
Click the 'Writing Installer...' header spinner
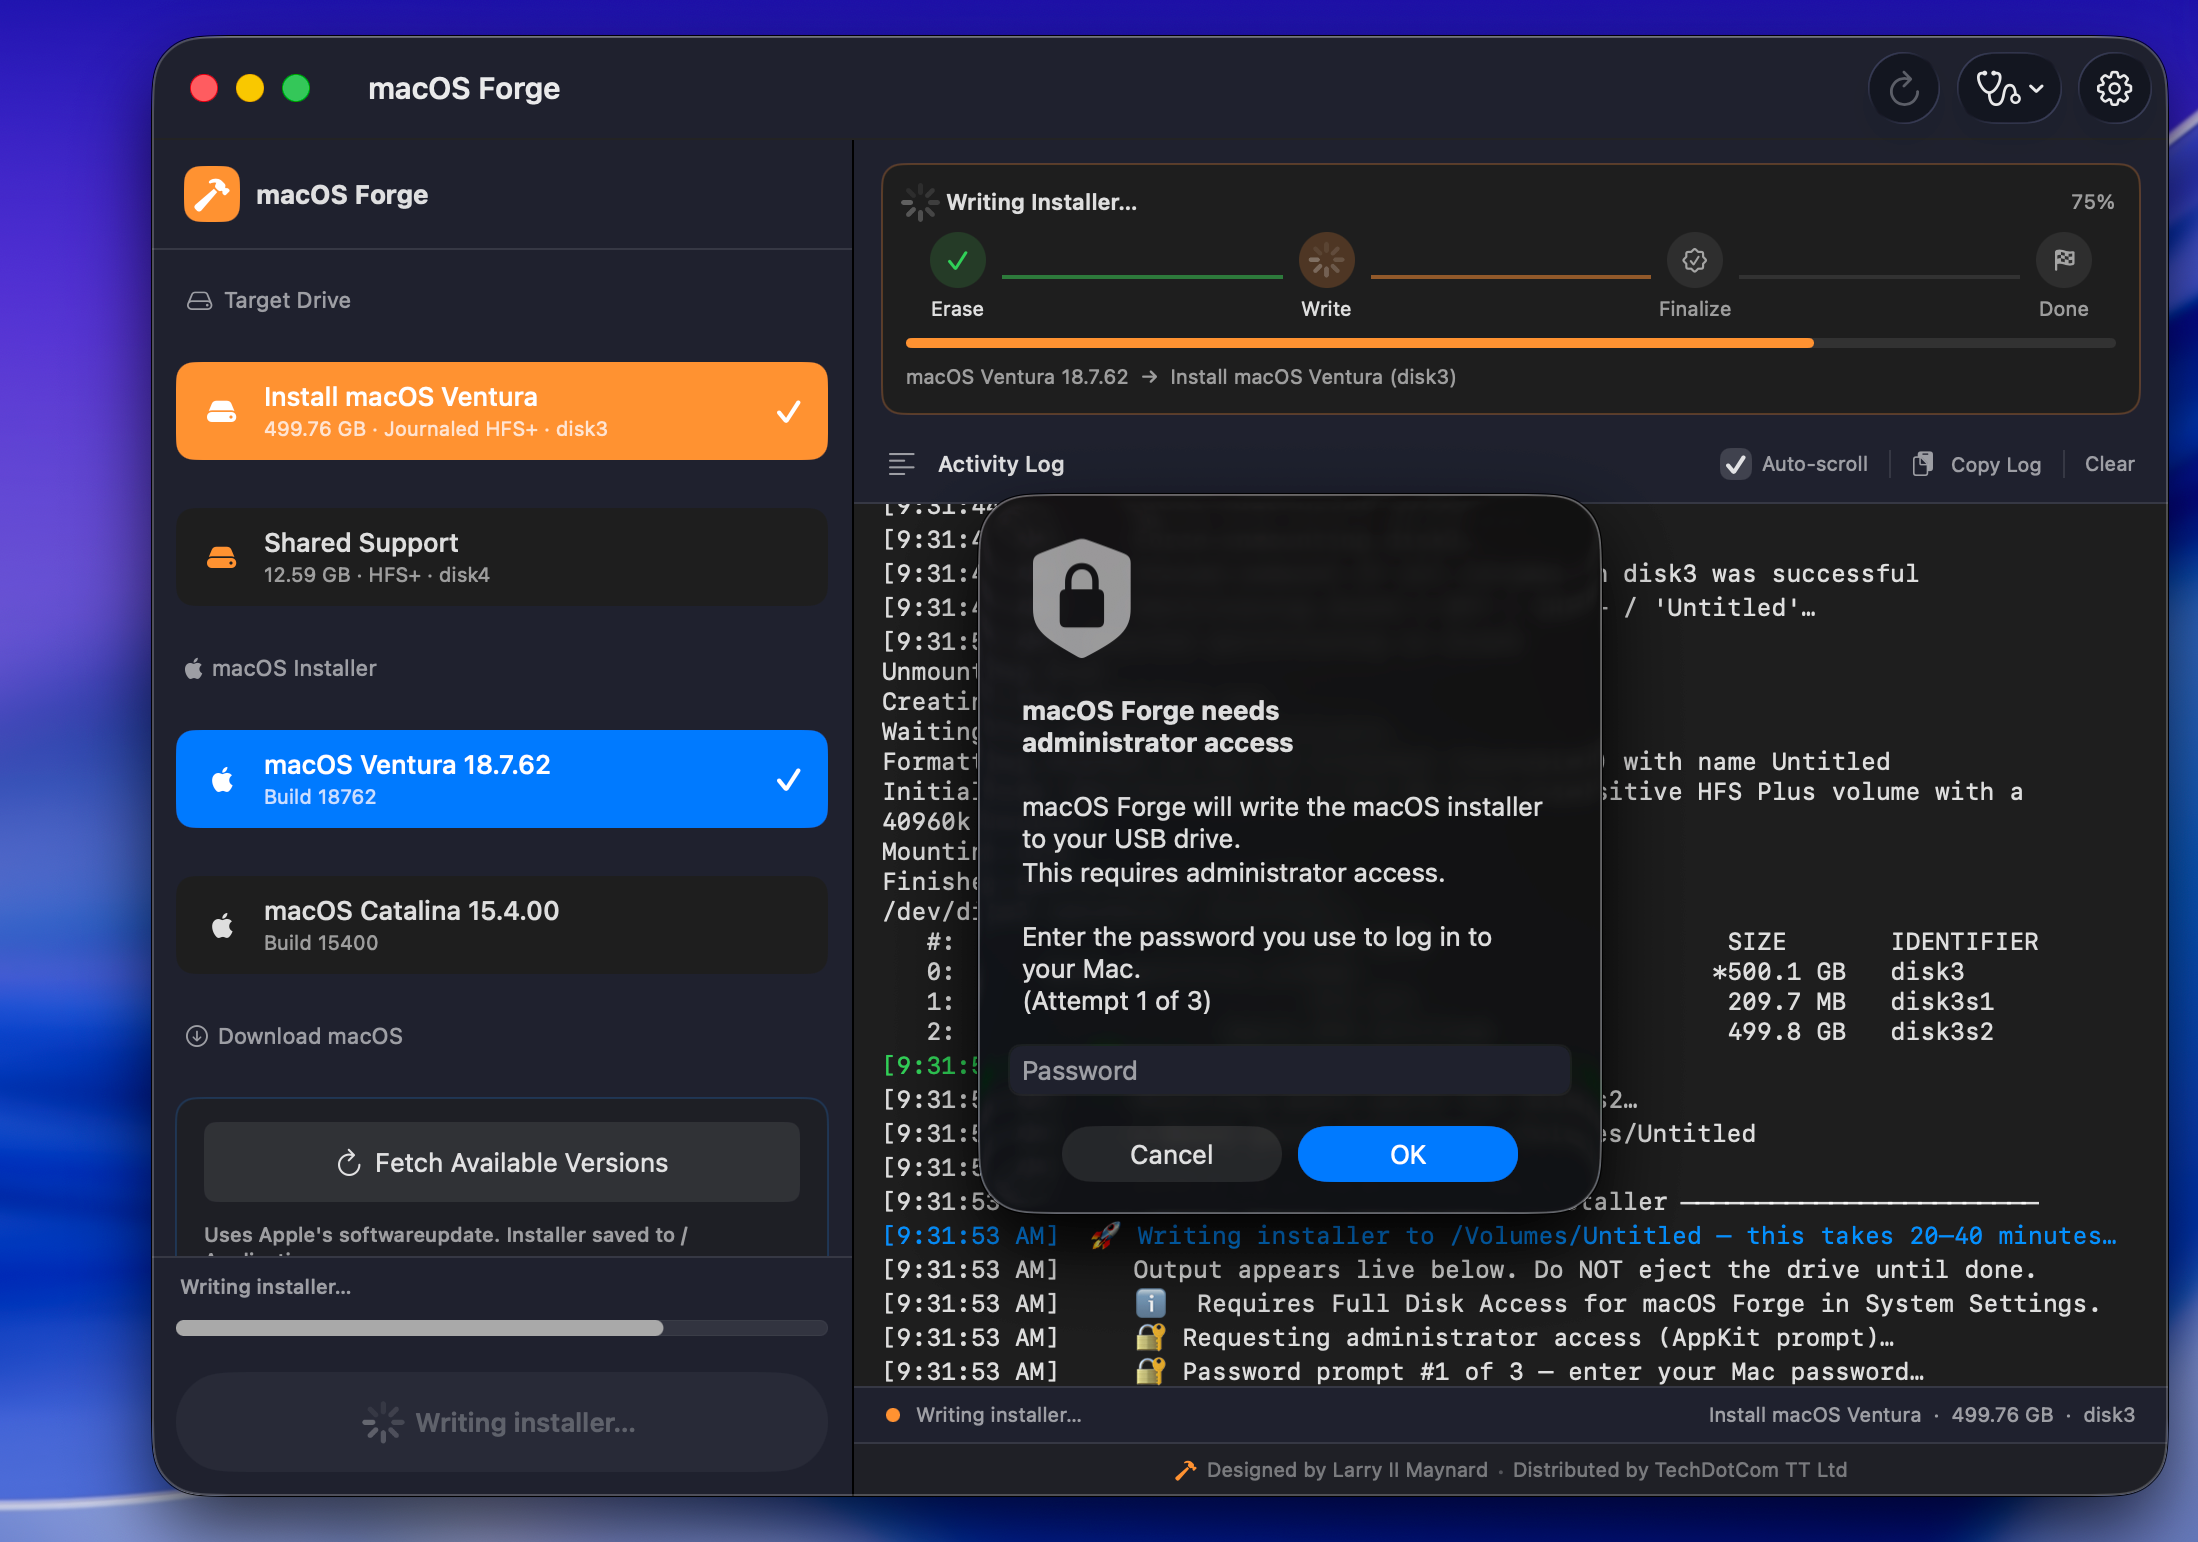coord(919,202)
